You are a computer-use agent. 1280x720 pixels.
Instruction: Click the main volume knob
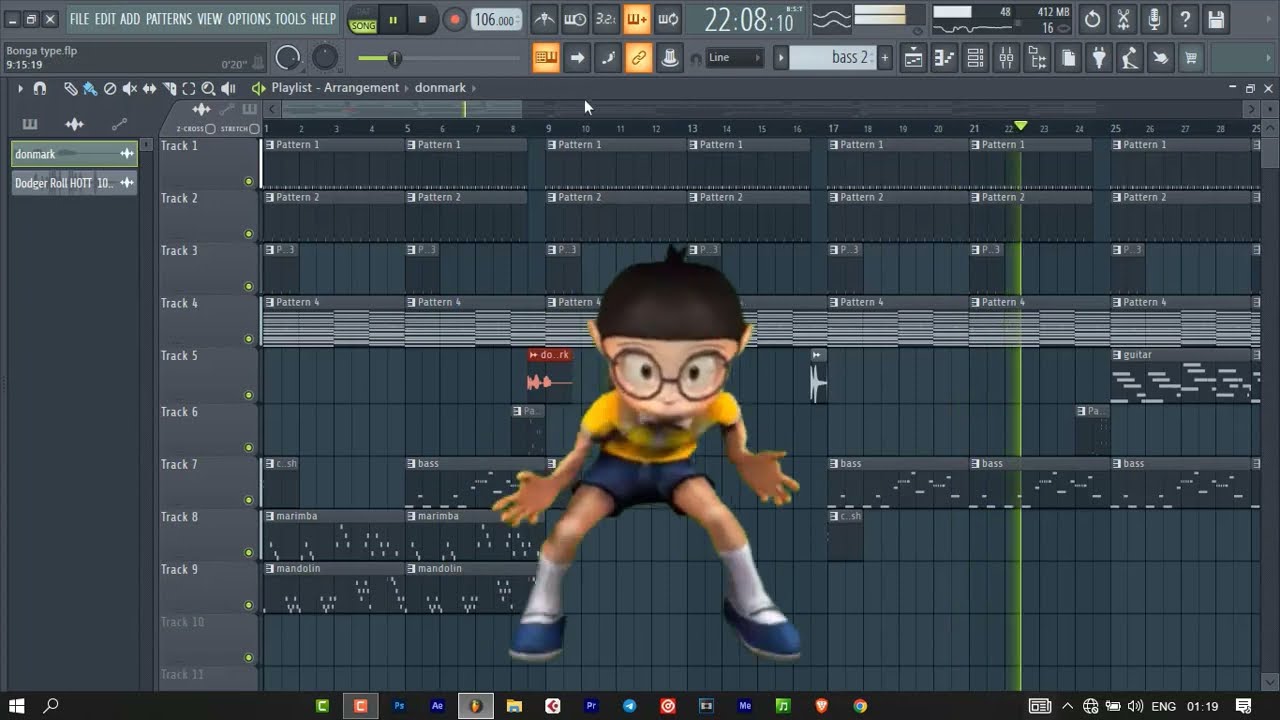288,58
